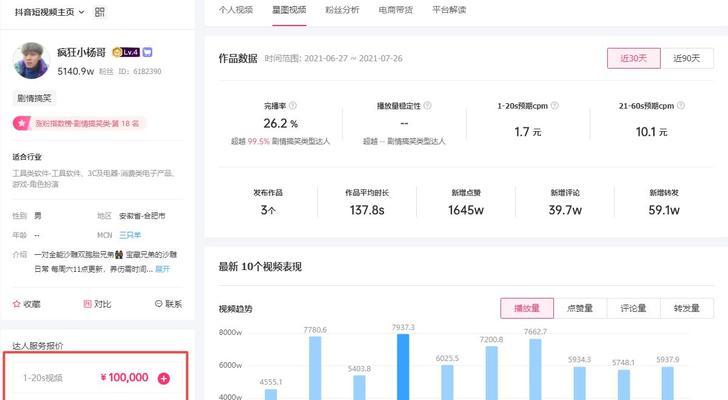This screenshot has height=400, width=728.
Task: Click the 联系 label
Action: coord(173,304)
